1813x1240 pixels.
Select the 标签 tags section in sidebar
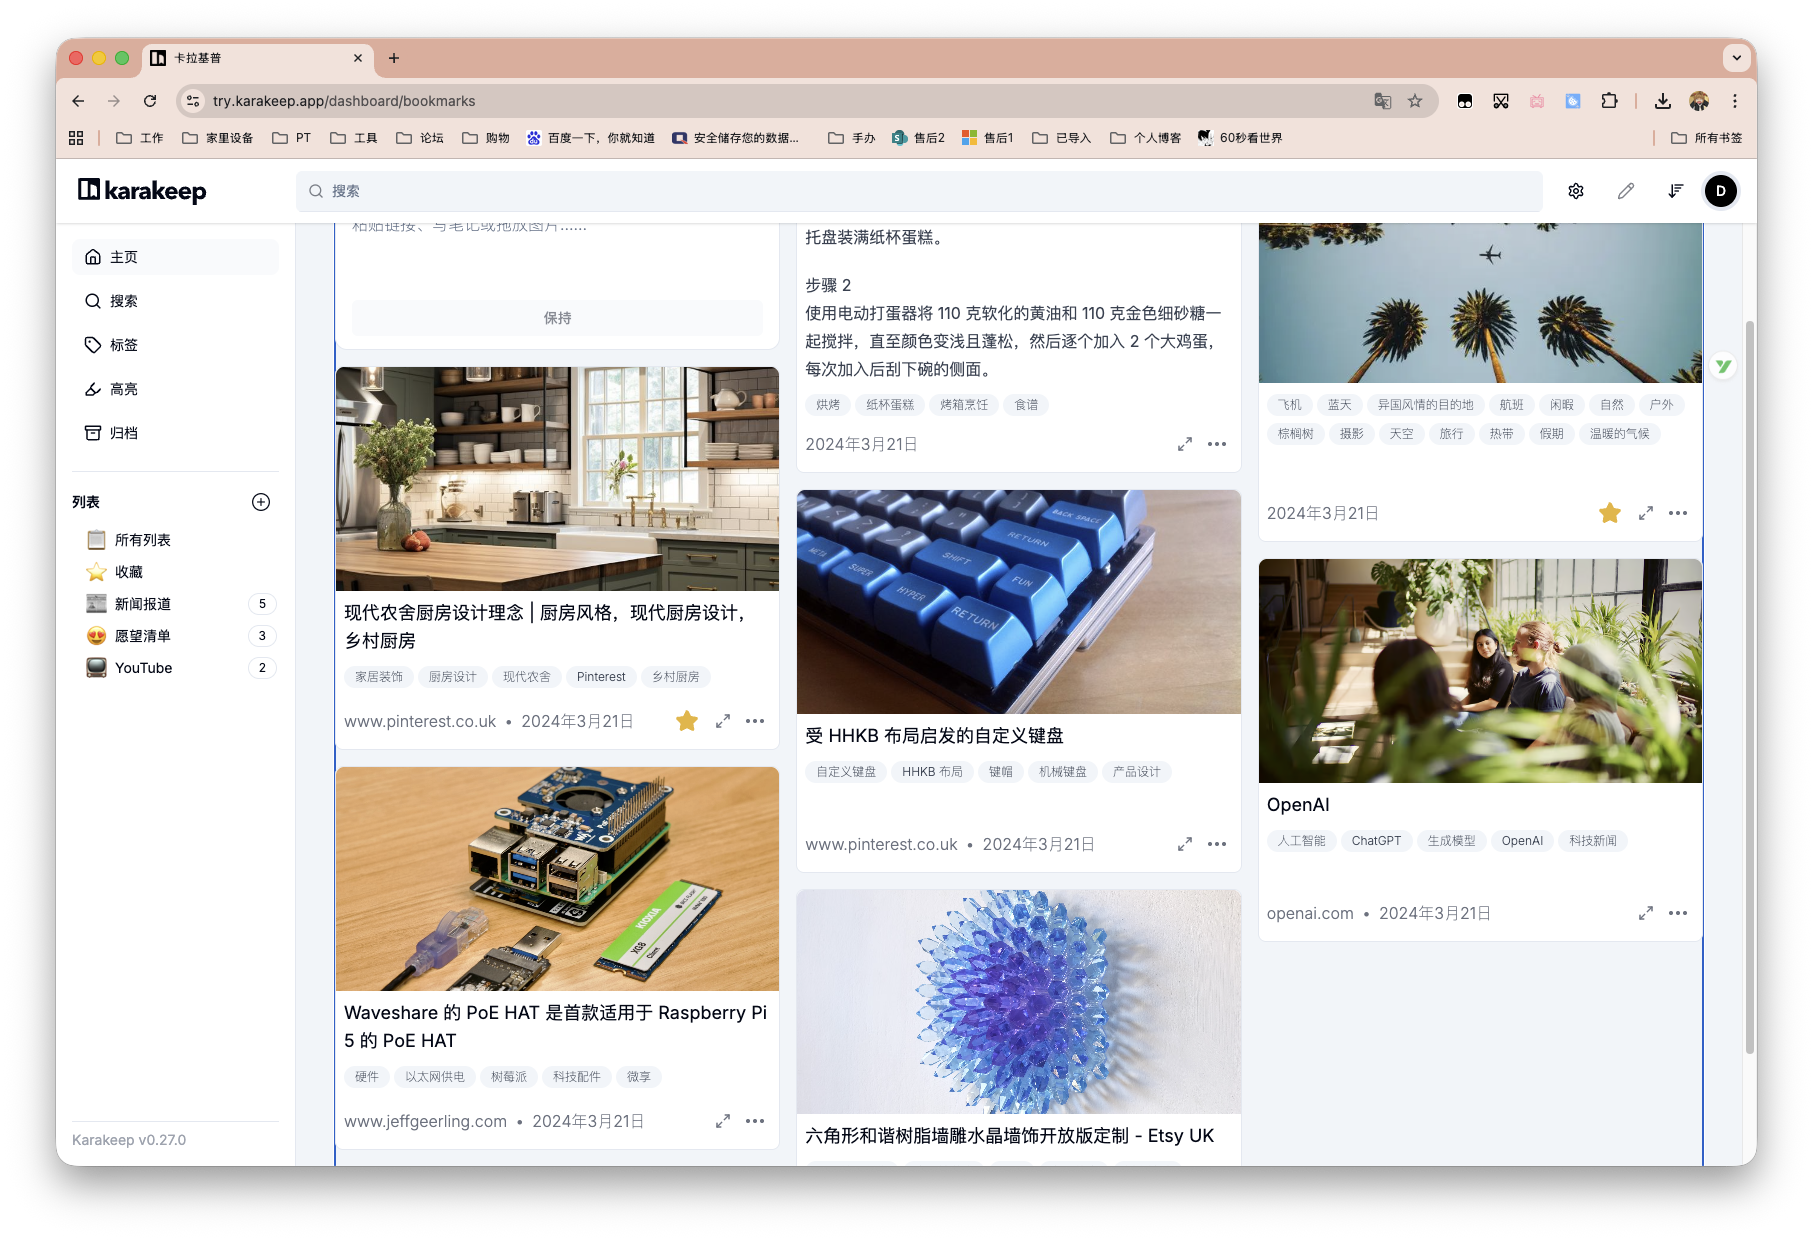(124, 345)
